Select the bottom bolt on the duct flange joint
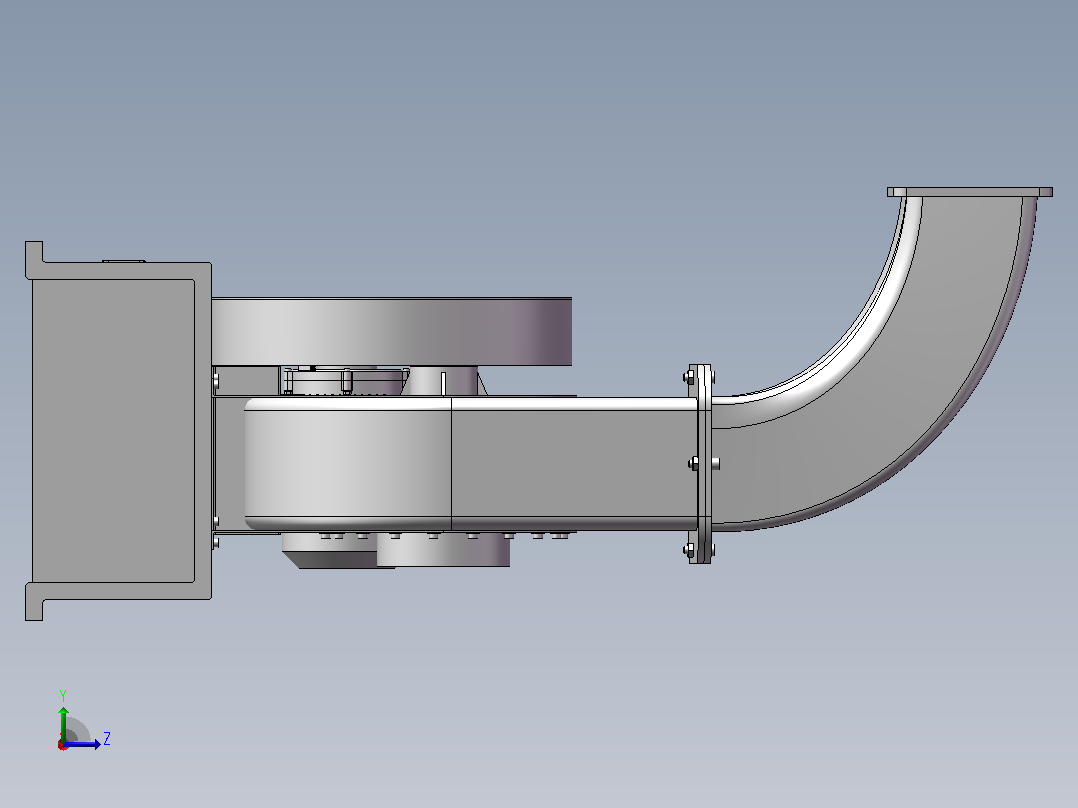The width and height of the screenshot is (1078, 808). coord(689,549)
